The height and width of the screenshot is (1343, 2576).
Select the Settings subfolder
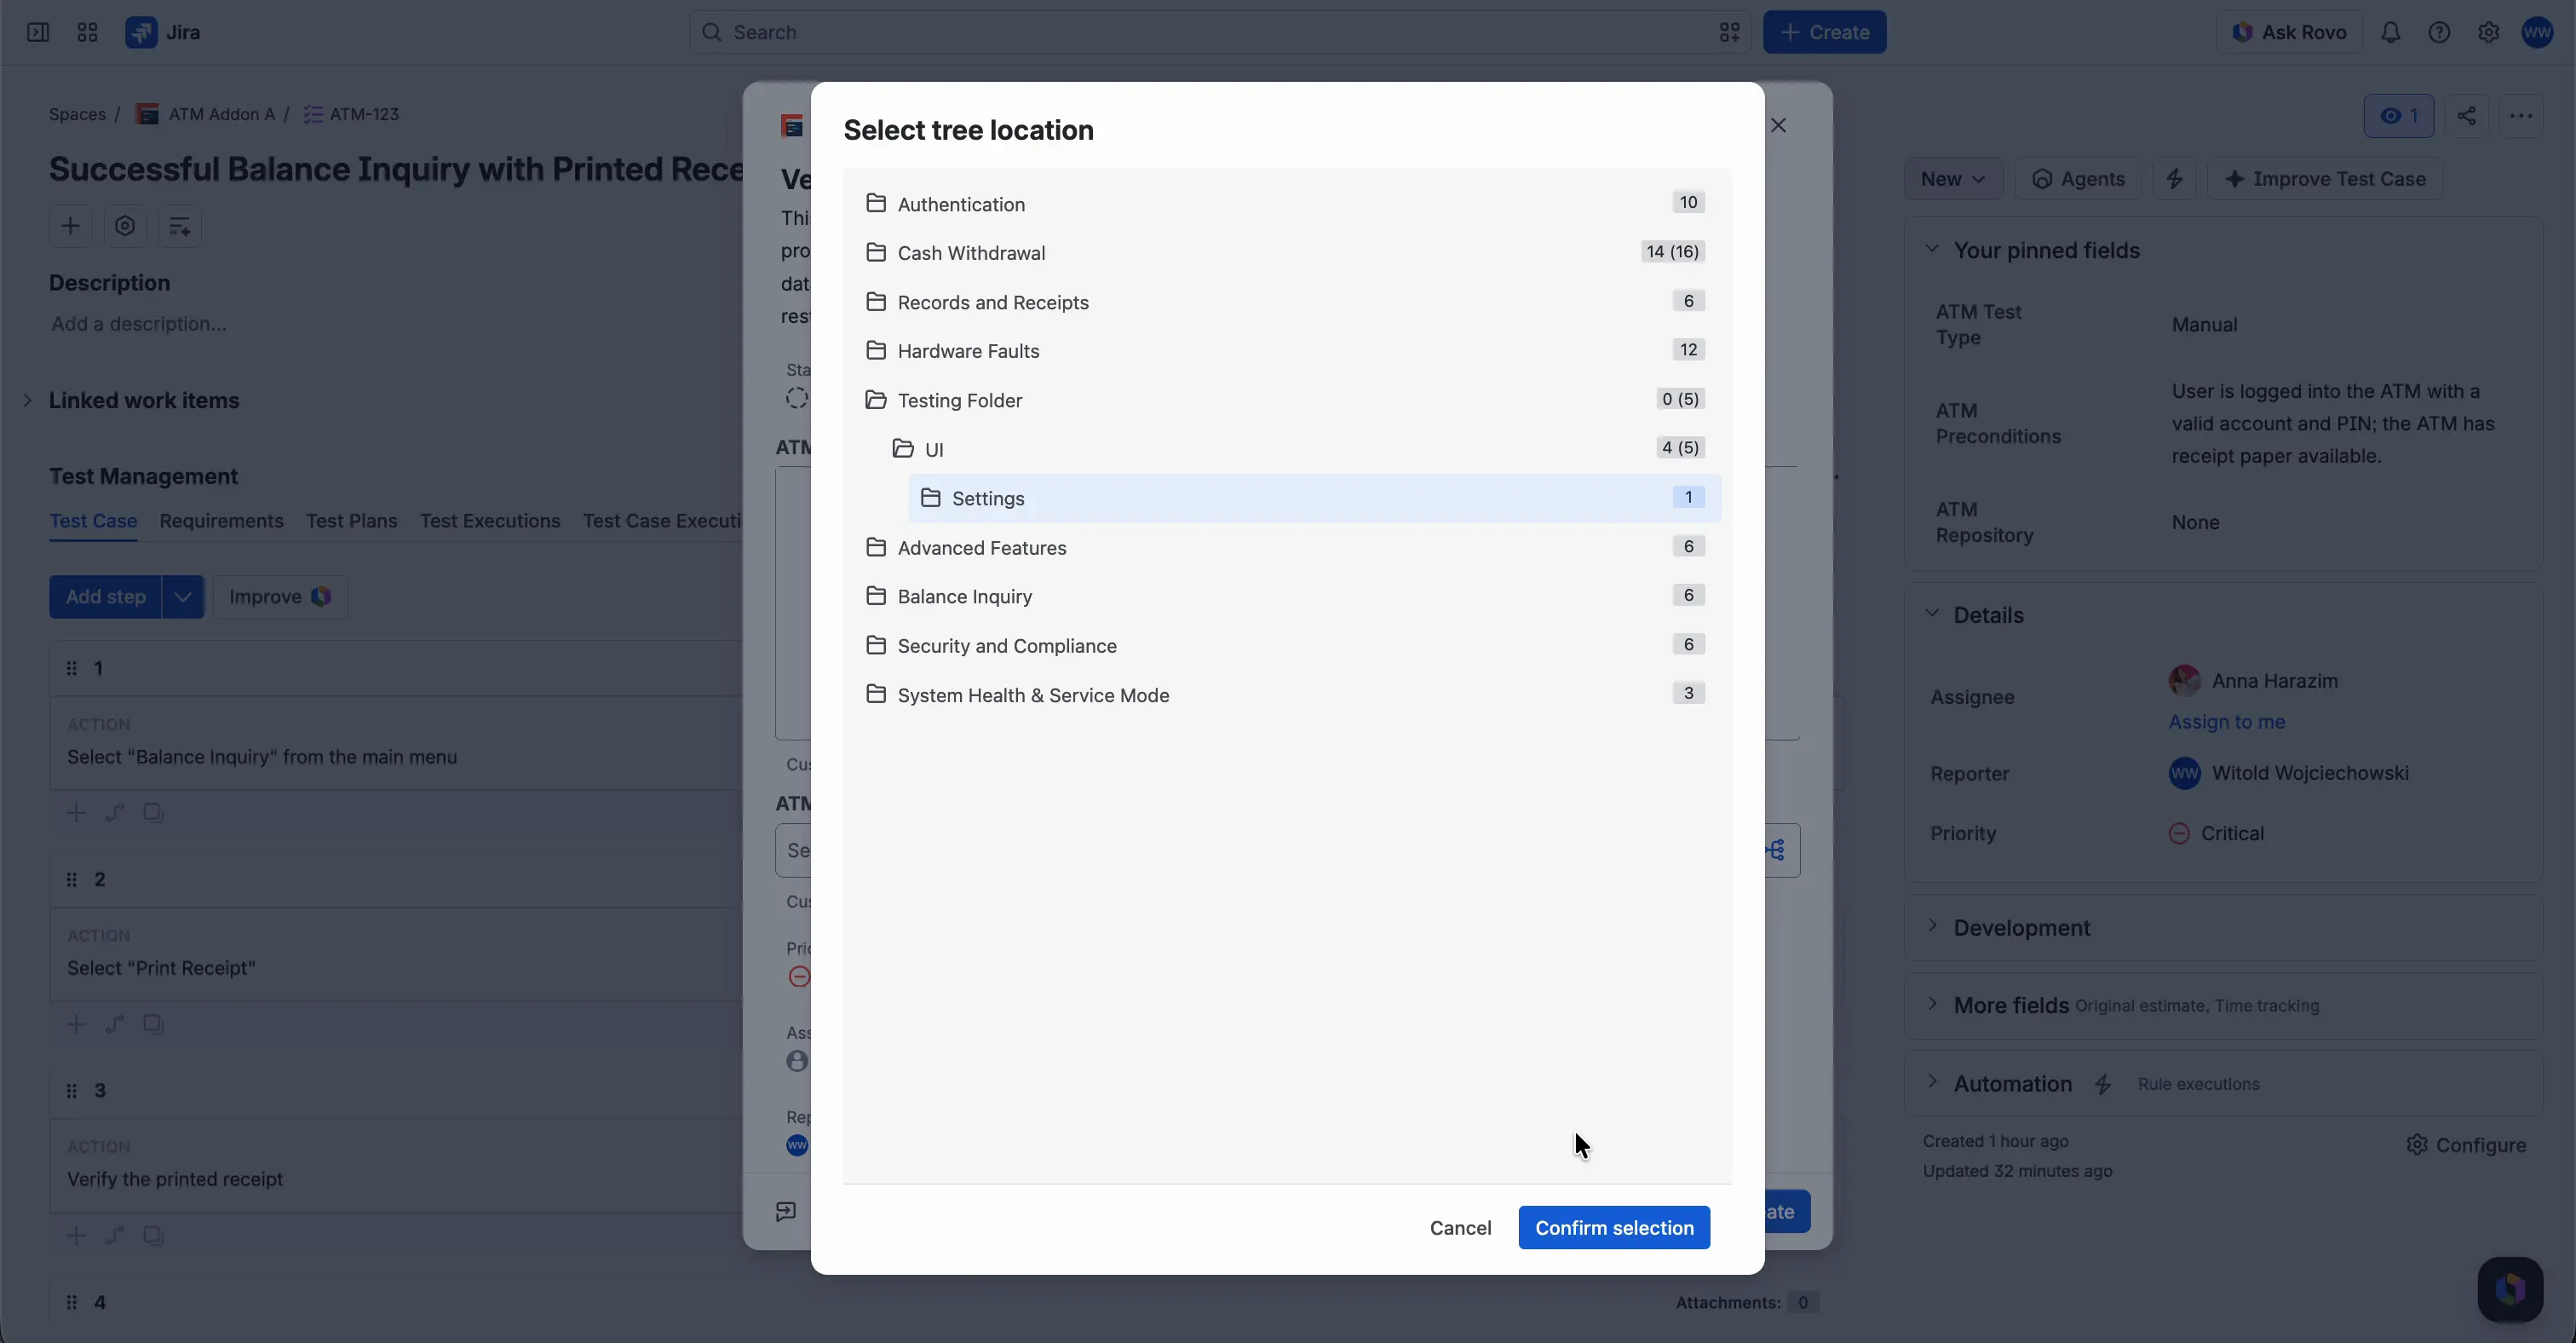[x=1314, y=498]
